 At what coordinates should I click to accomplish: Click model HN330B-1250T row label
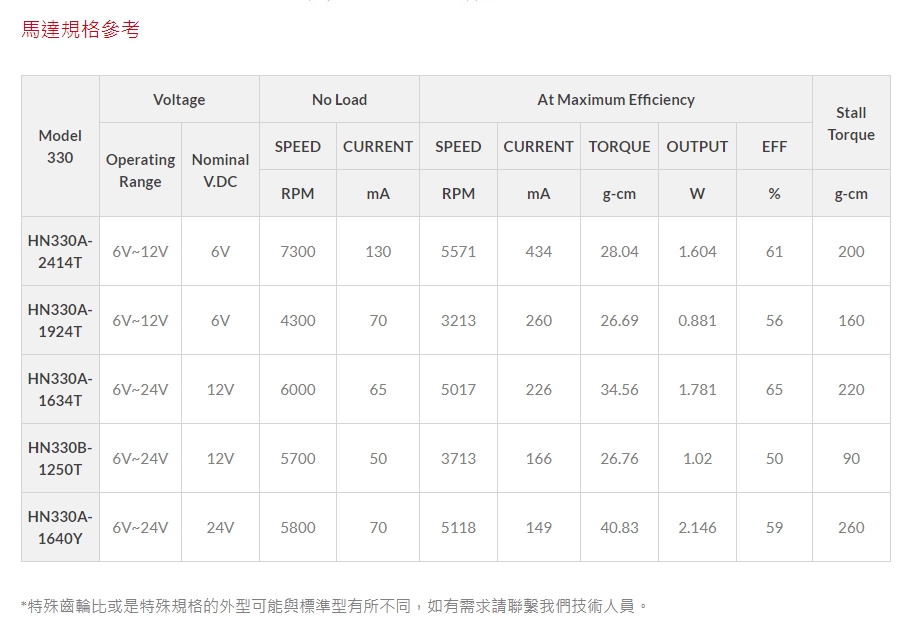pos(60,459)
